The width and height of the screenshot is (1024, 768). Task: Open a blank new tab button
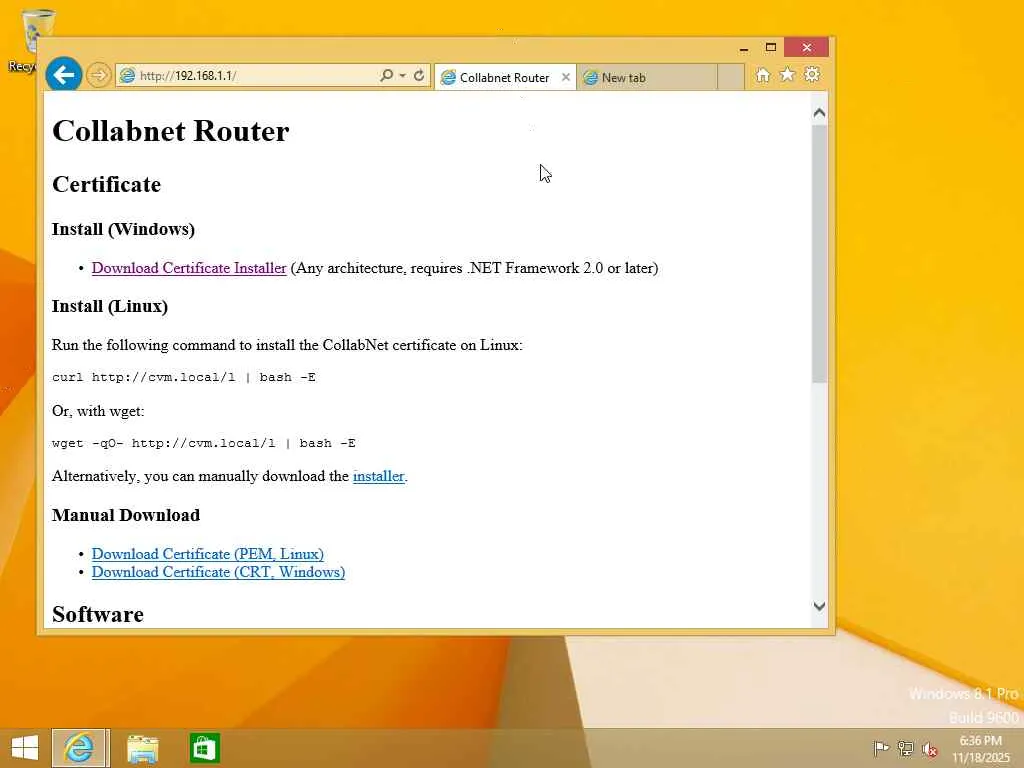tap(731, 77)
